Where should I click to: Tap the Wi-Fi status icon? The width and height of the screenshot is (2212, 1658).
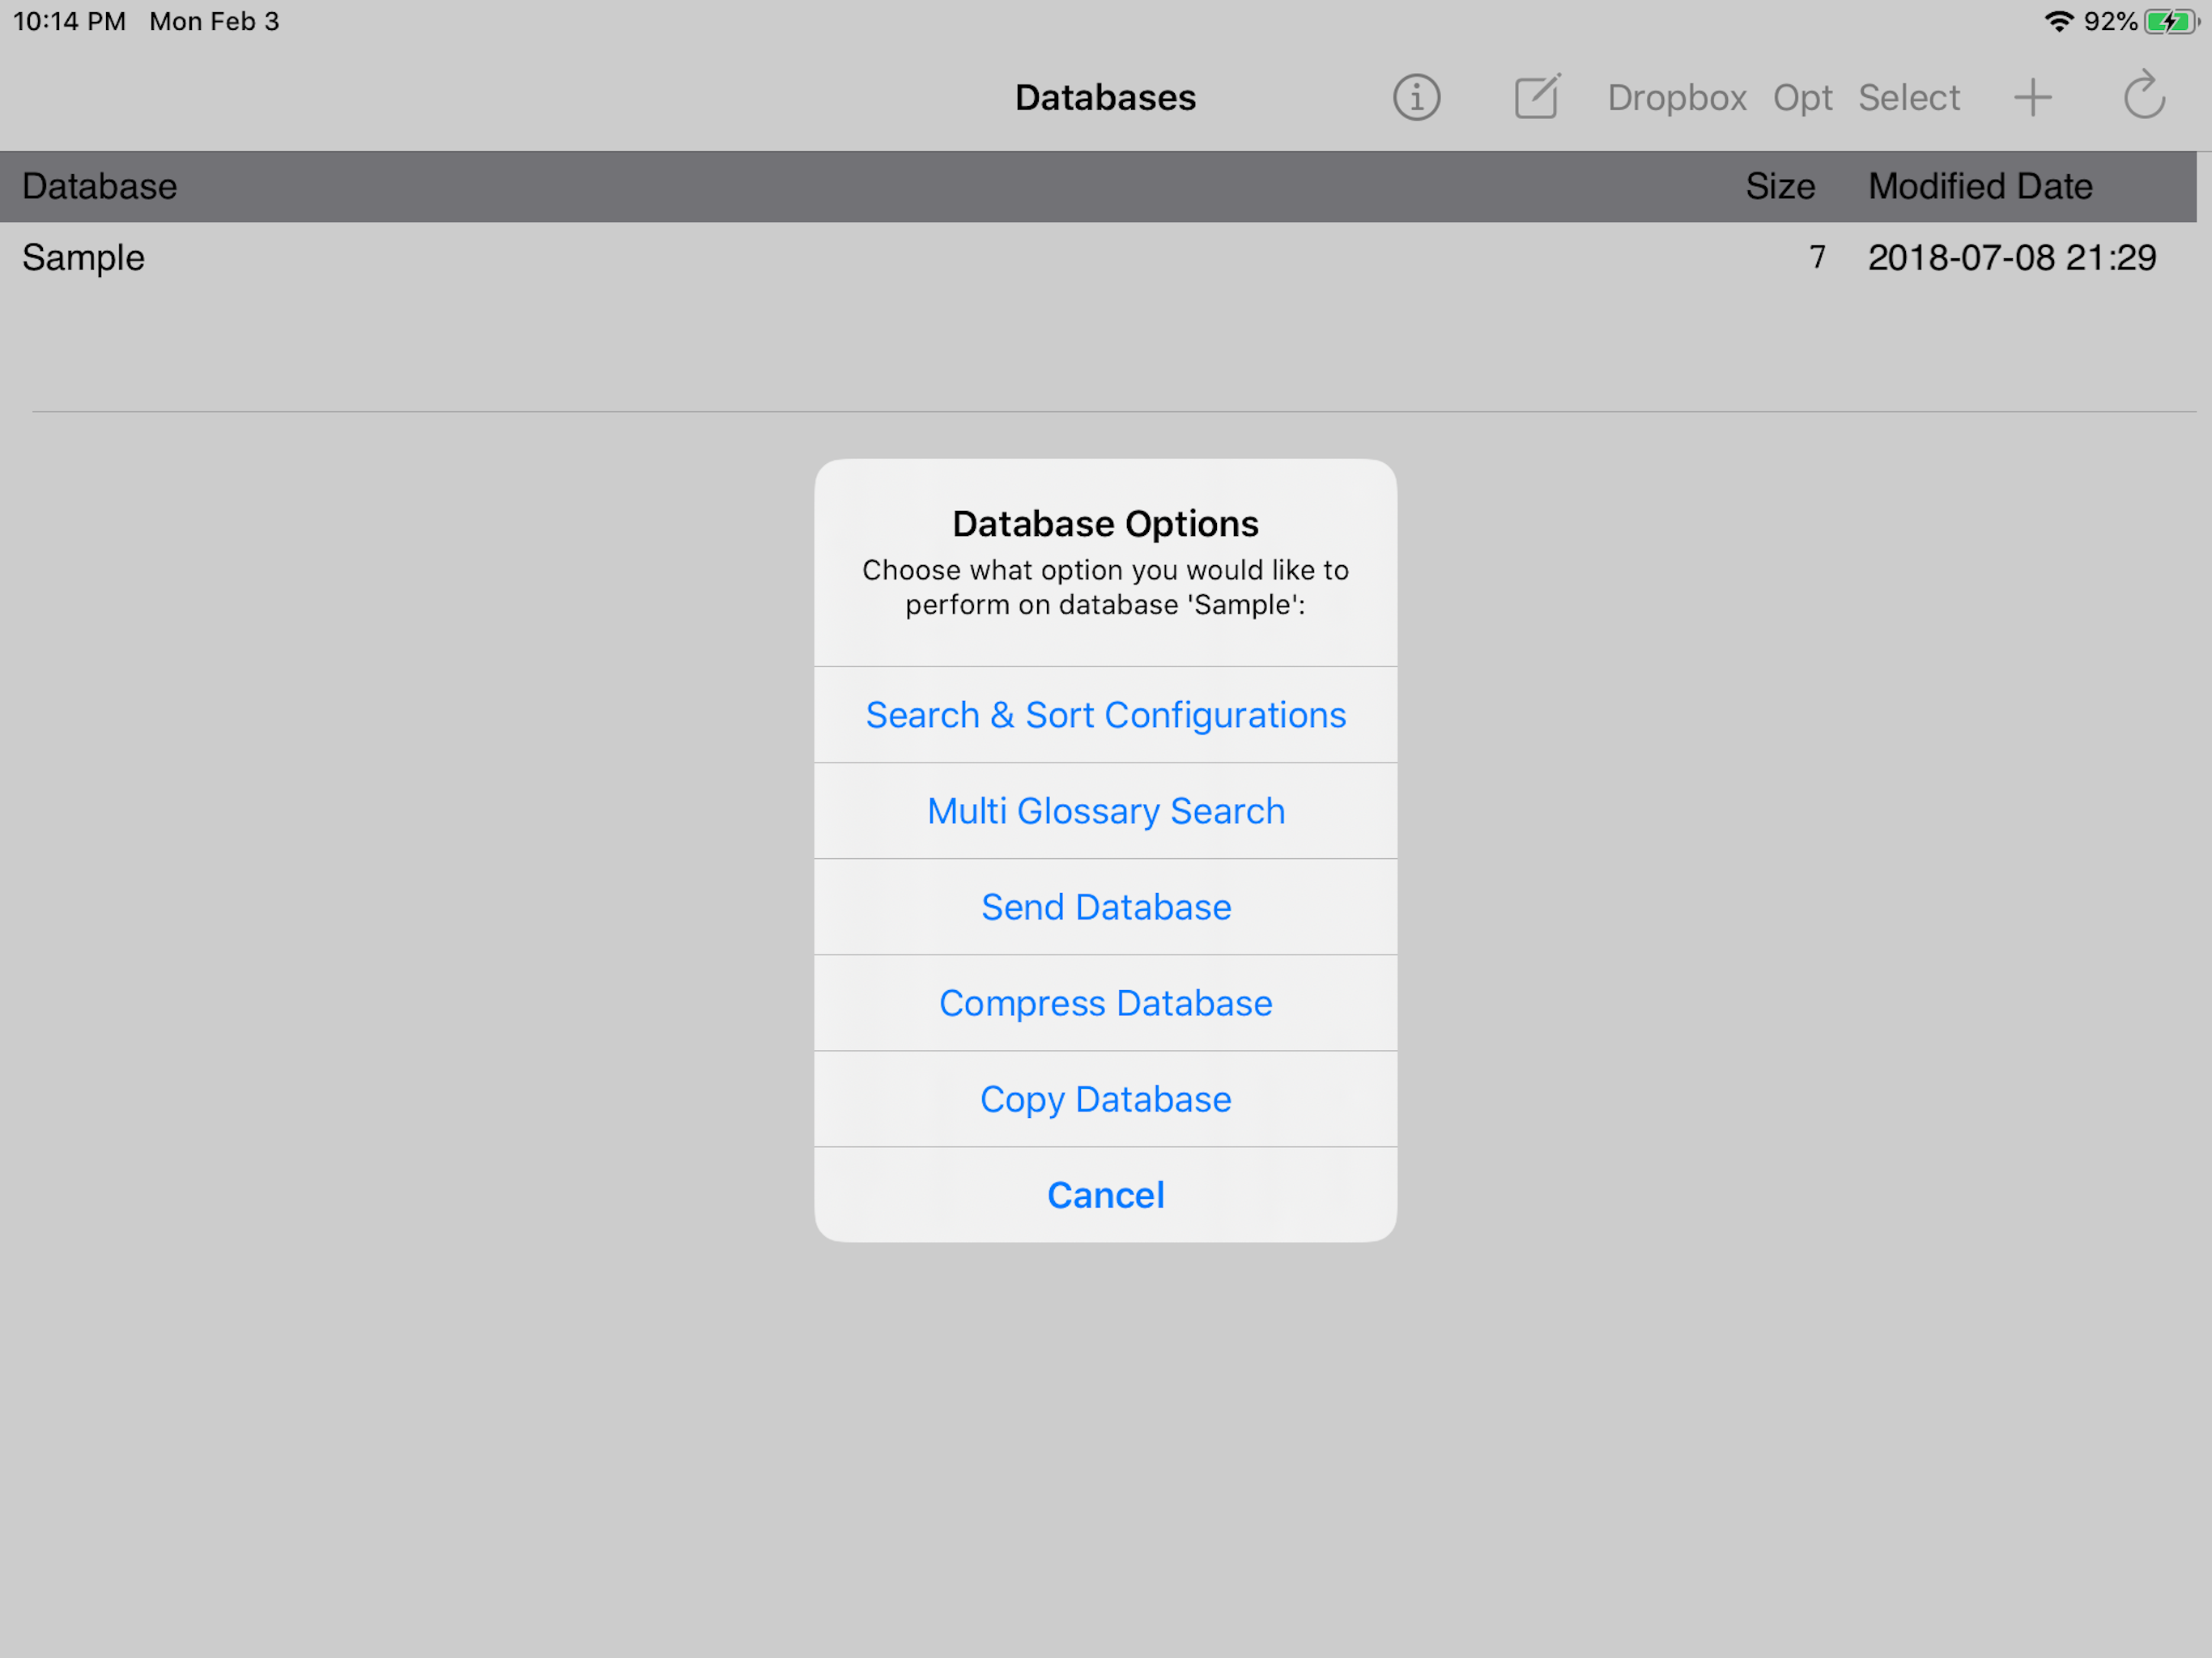point(2058,22)
